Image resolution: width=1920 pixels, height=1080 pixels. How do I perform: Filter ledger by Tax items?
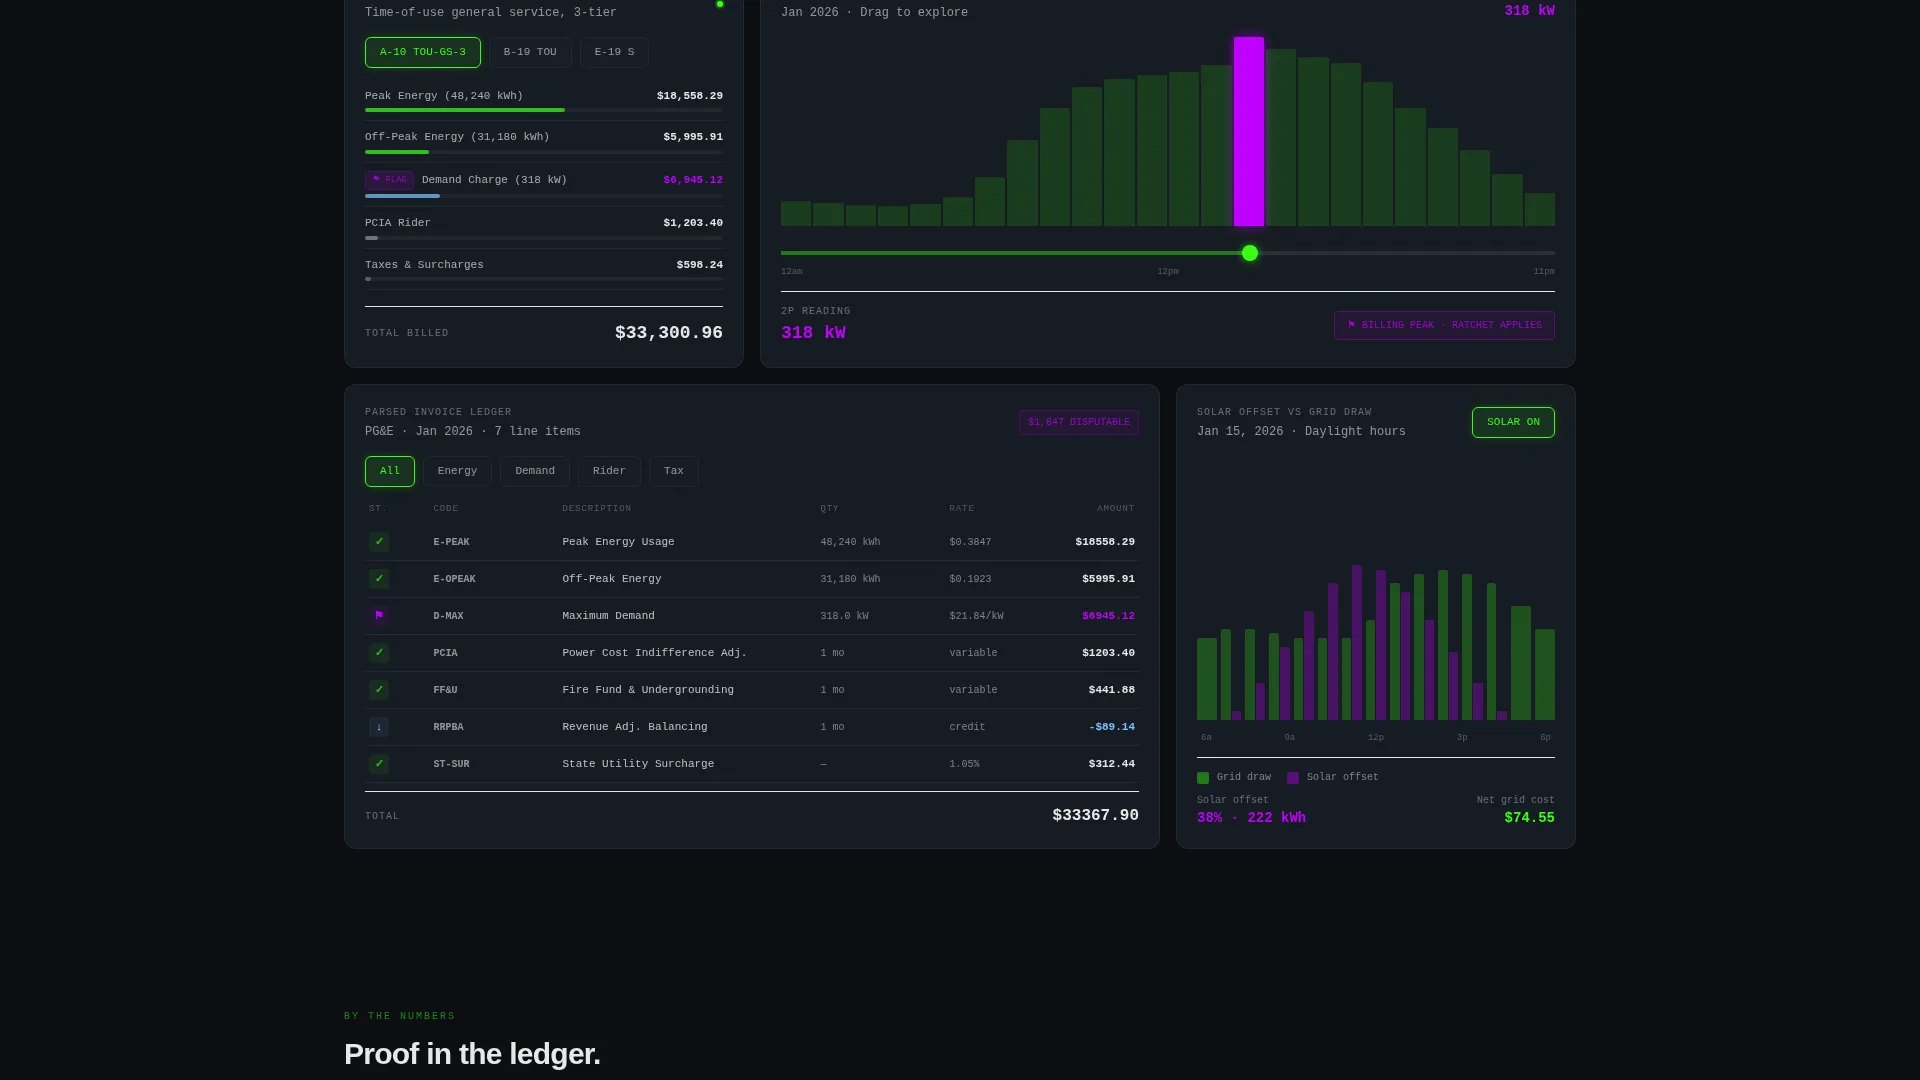[x=674, y=471]
